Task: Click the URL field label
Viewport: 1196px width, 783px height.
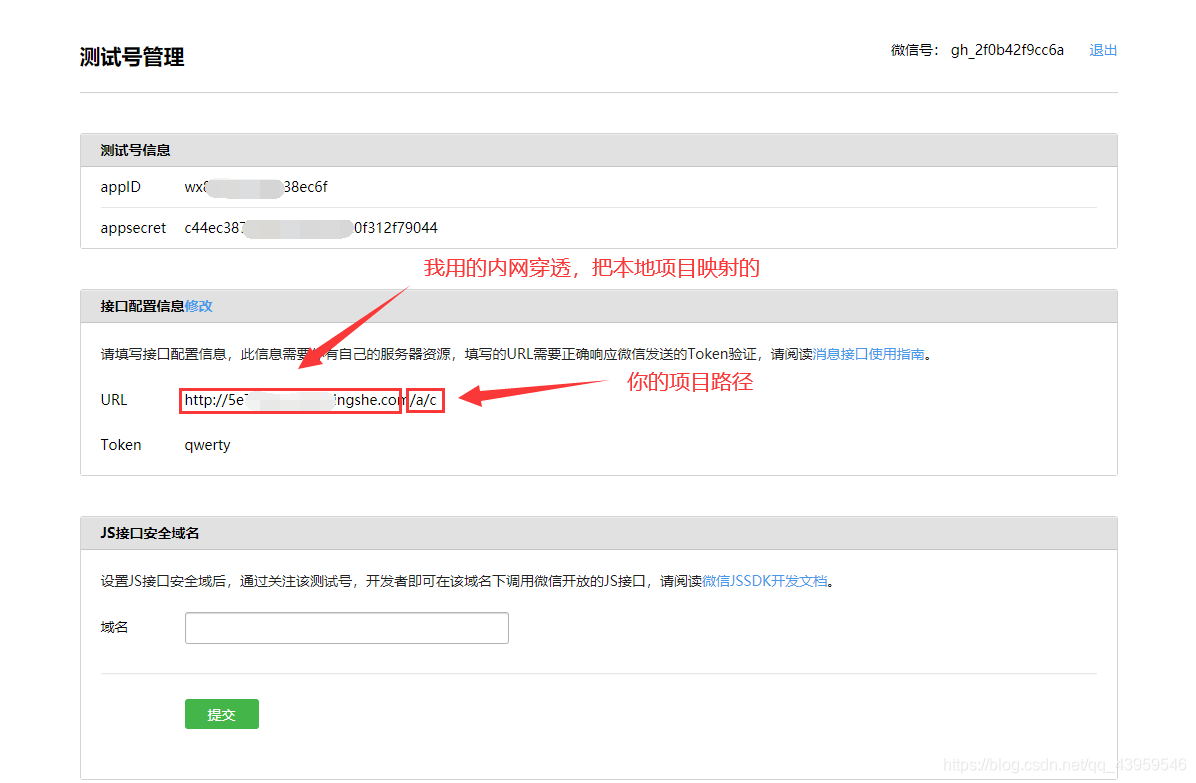Action: (x=114, y=400)
